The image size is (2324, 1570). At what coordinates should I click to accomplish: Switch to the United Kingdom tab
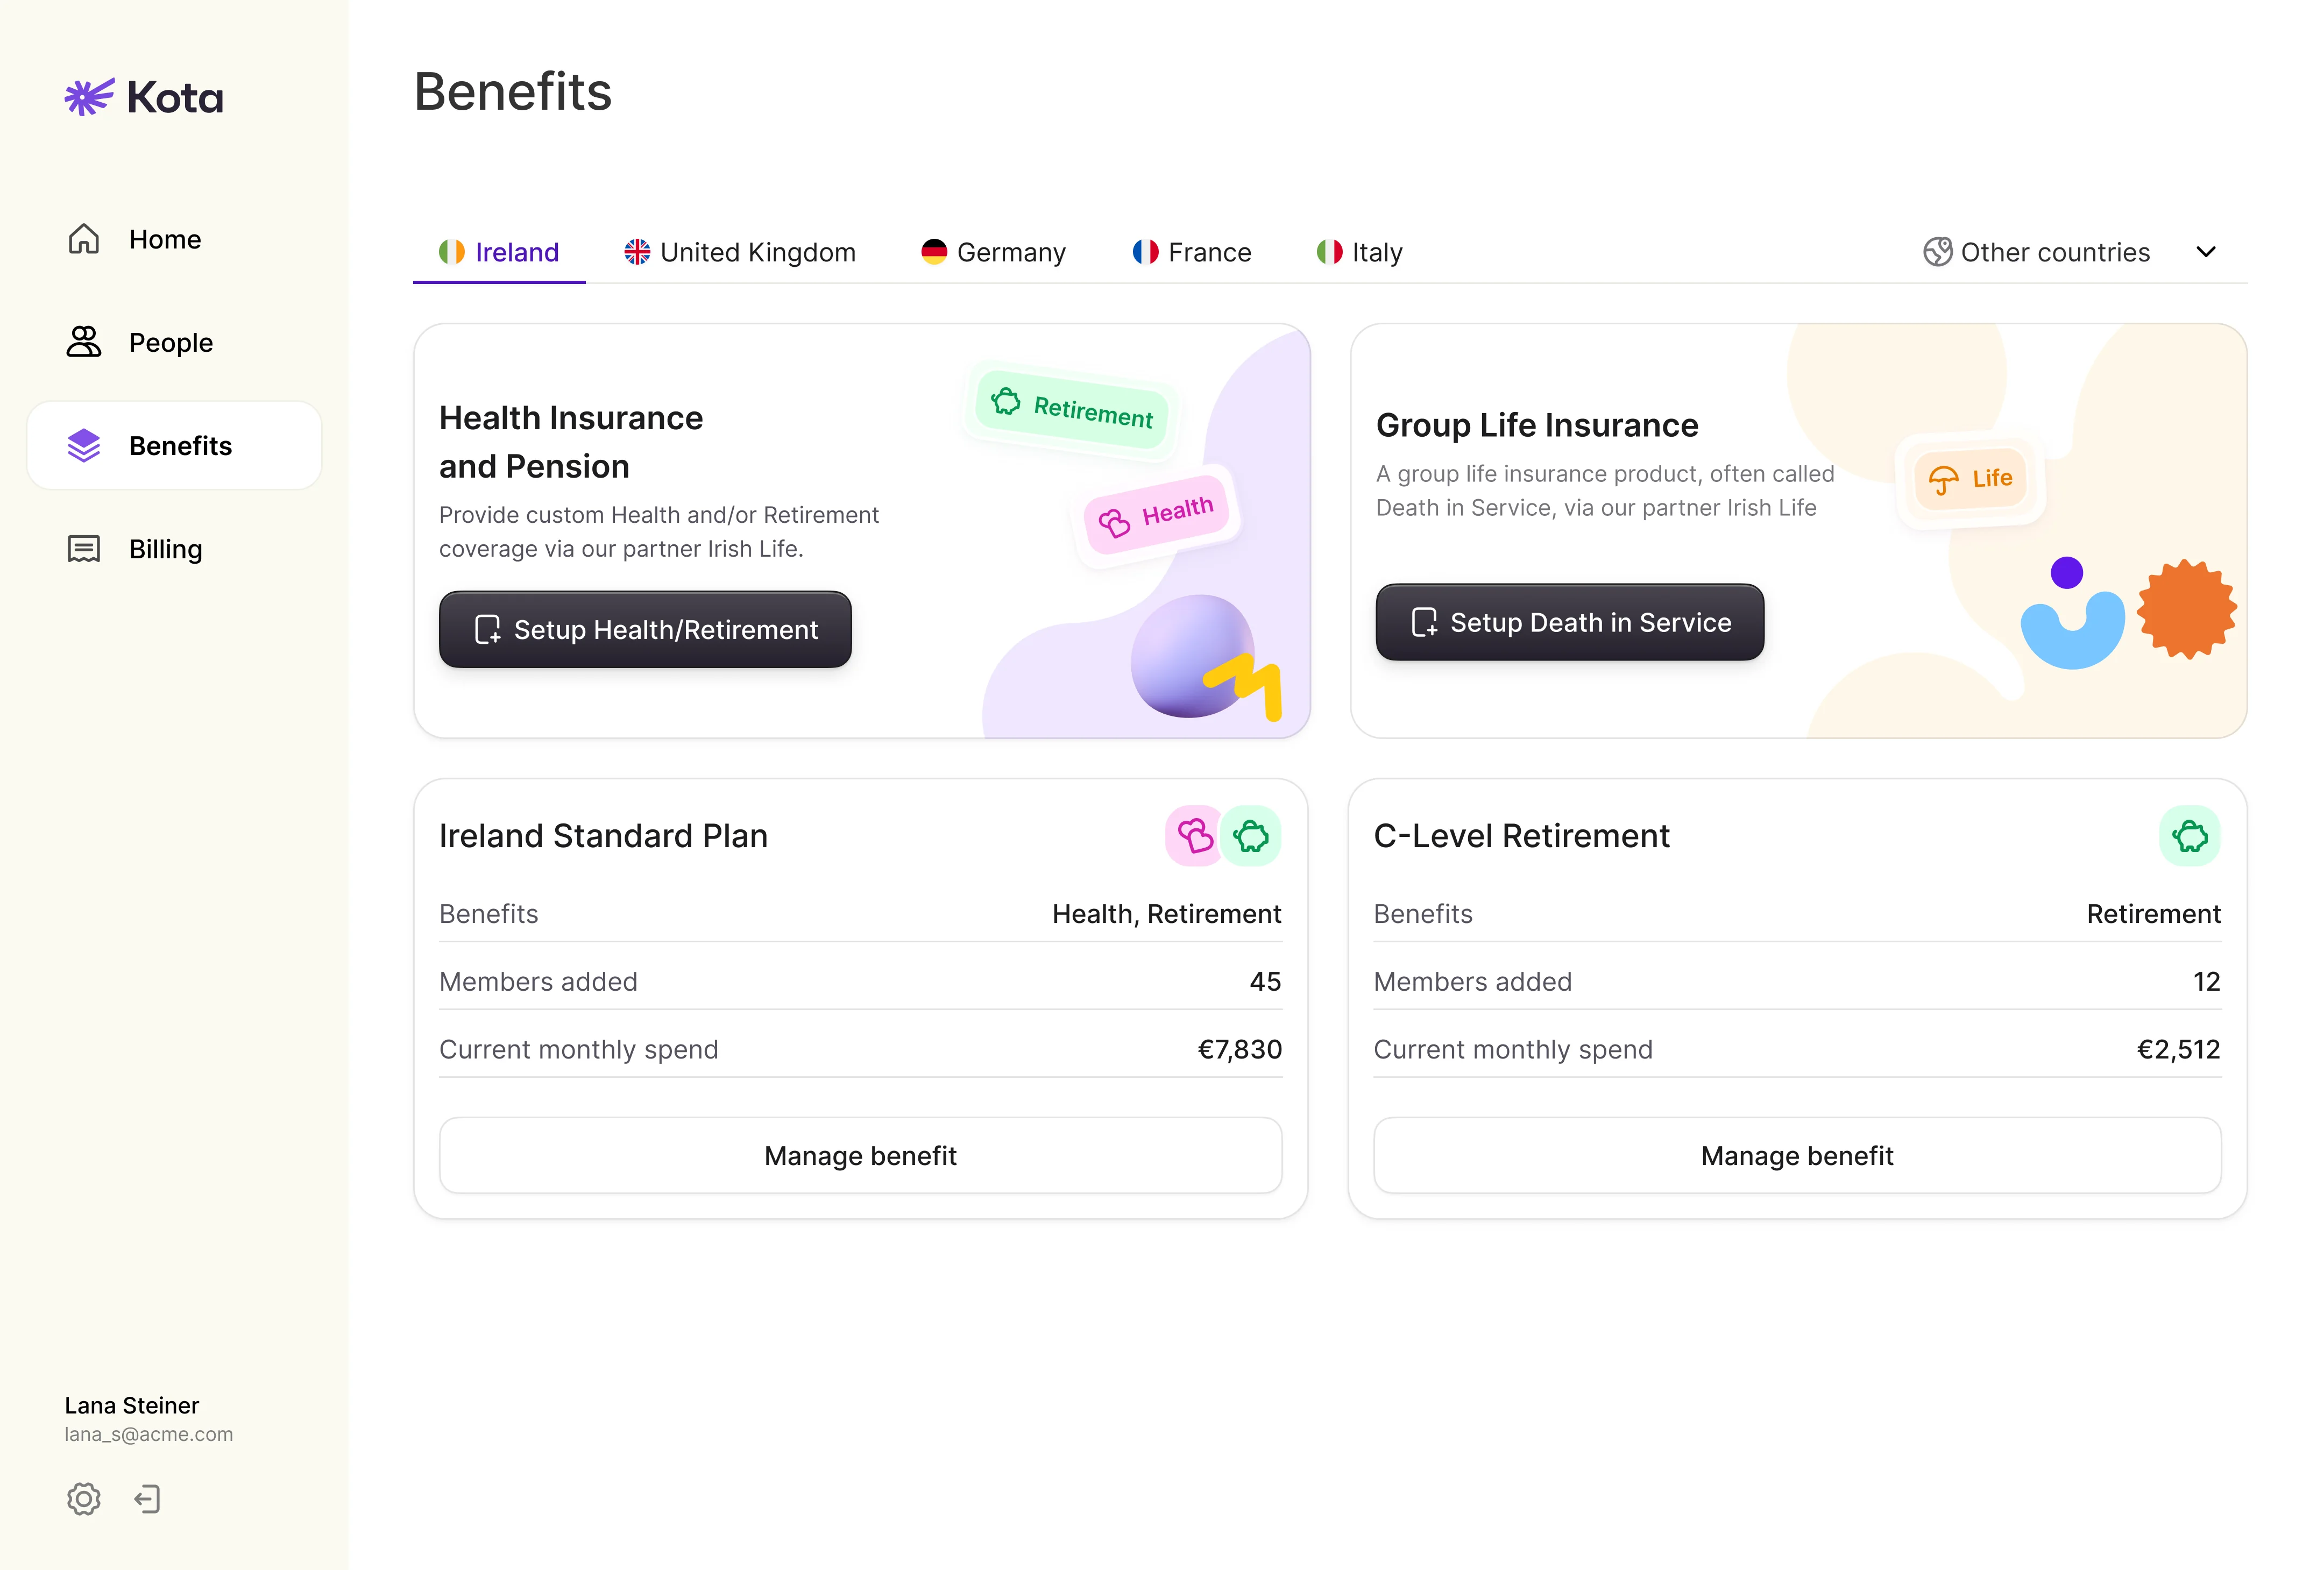click(740, 252)
